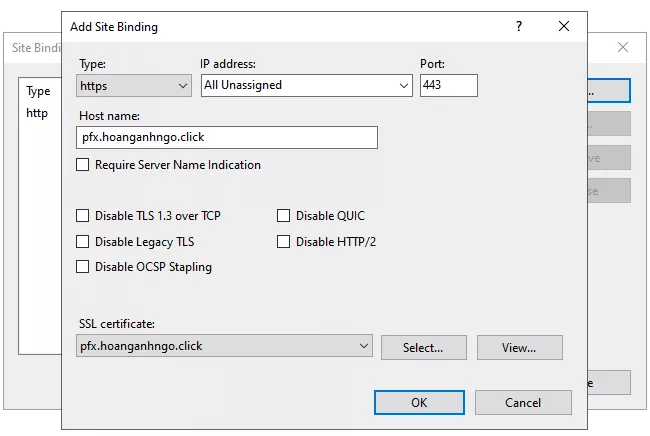650x436 pixels.
Task: Enable Require Server Name Indication
Action: (83, 165)
